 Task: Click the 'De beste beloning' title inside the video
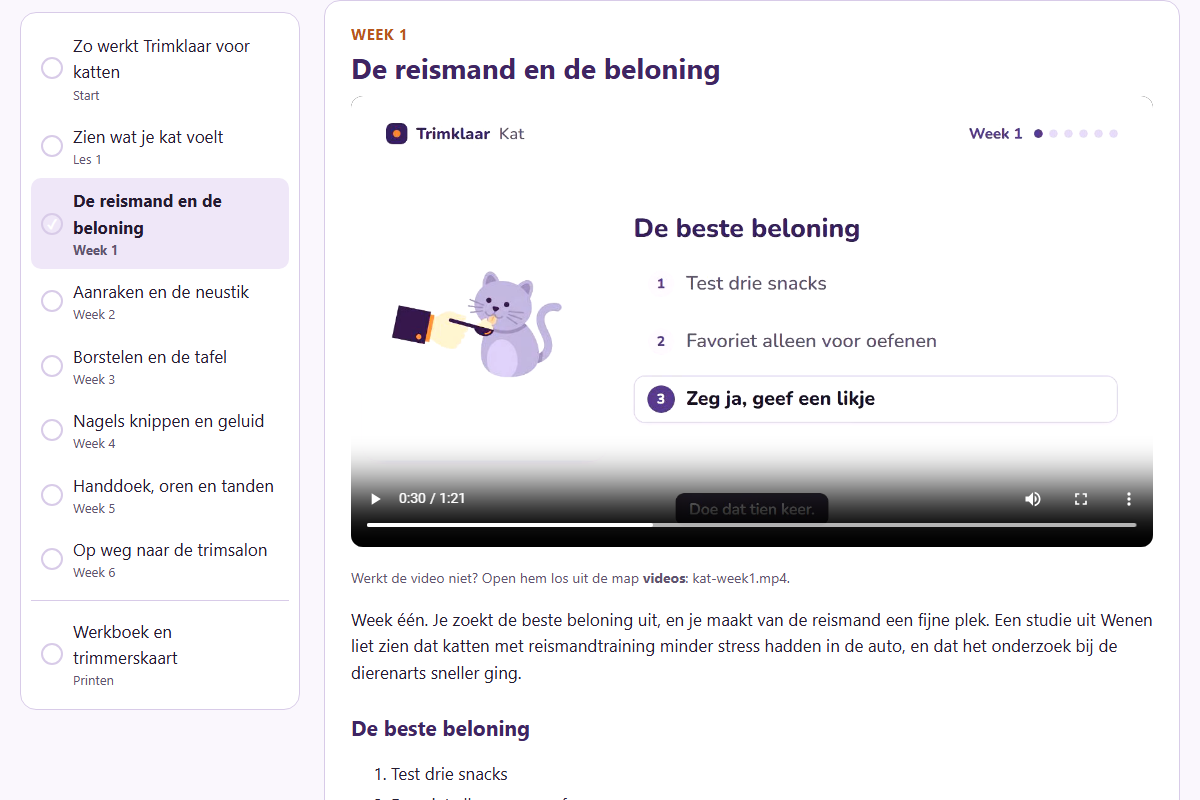(x=747, y=228)
